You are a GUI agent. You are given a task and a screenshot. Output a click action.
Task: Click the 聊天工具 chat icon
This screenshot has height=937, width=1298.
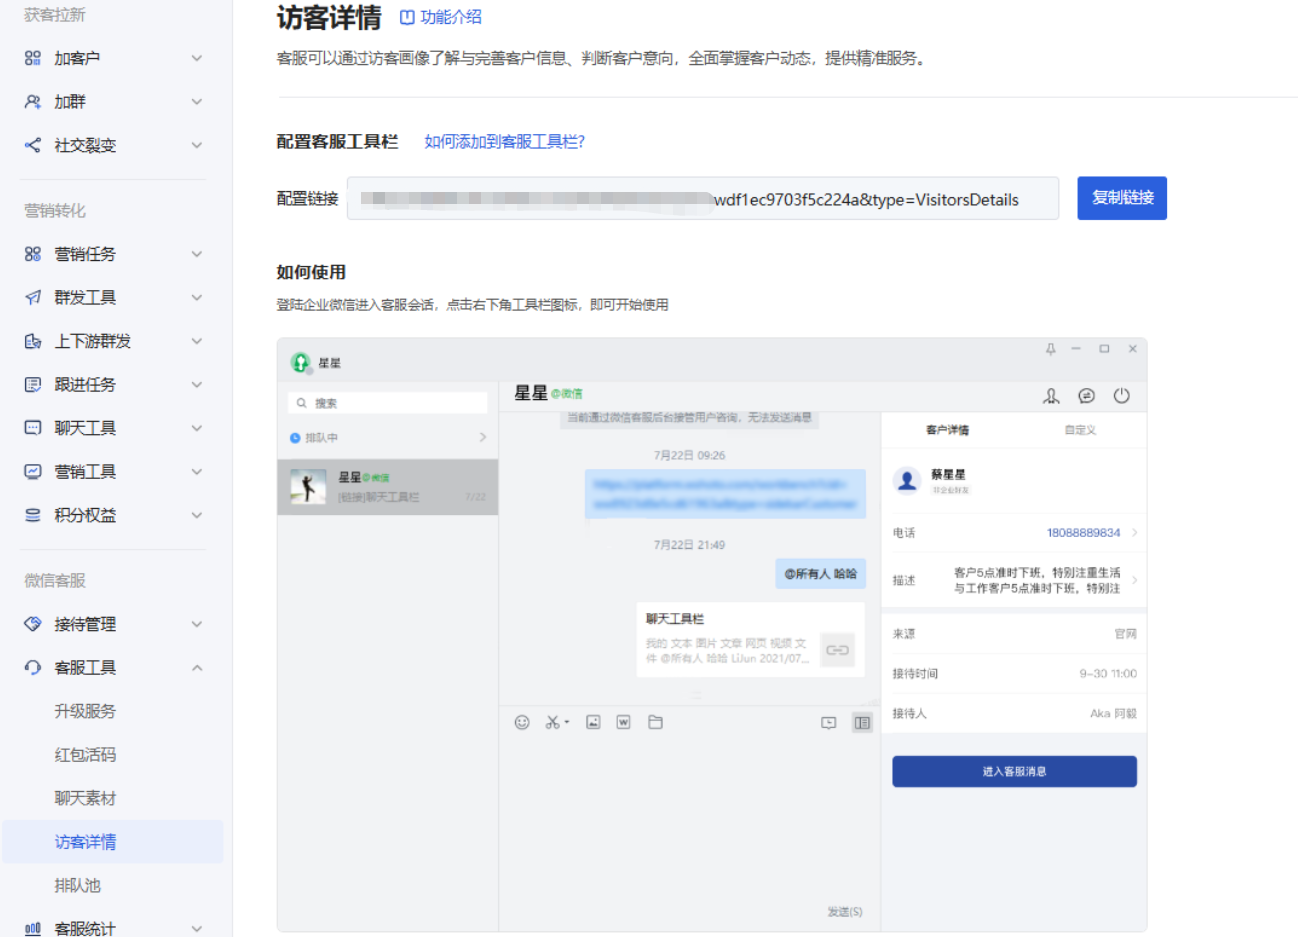pos(33,428)
